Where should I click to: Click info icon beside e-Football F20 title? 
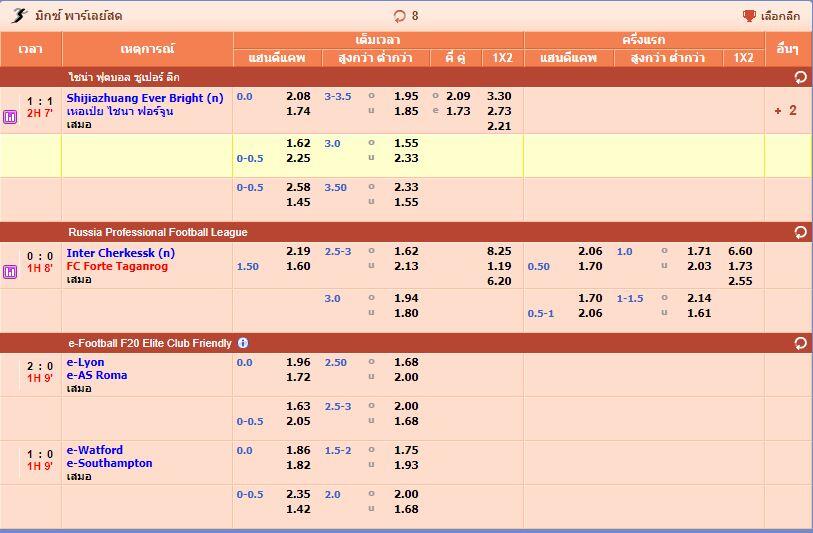[x=243, y=343]
